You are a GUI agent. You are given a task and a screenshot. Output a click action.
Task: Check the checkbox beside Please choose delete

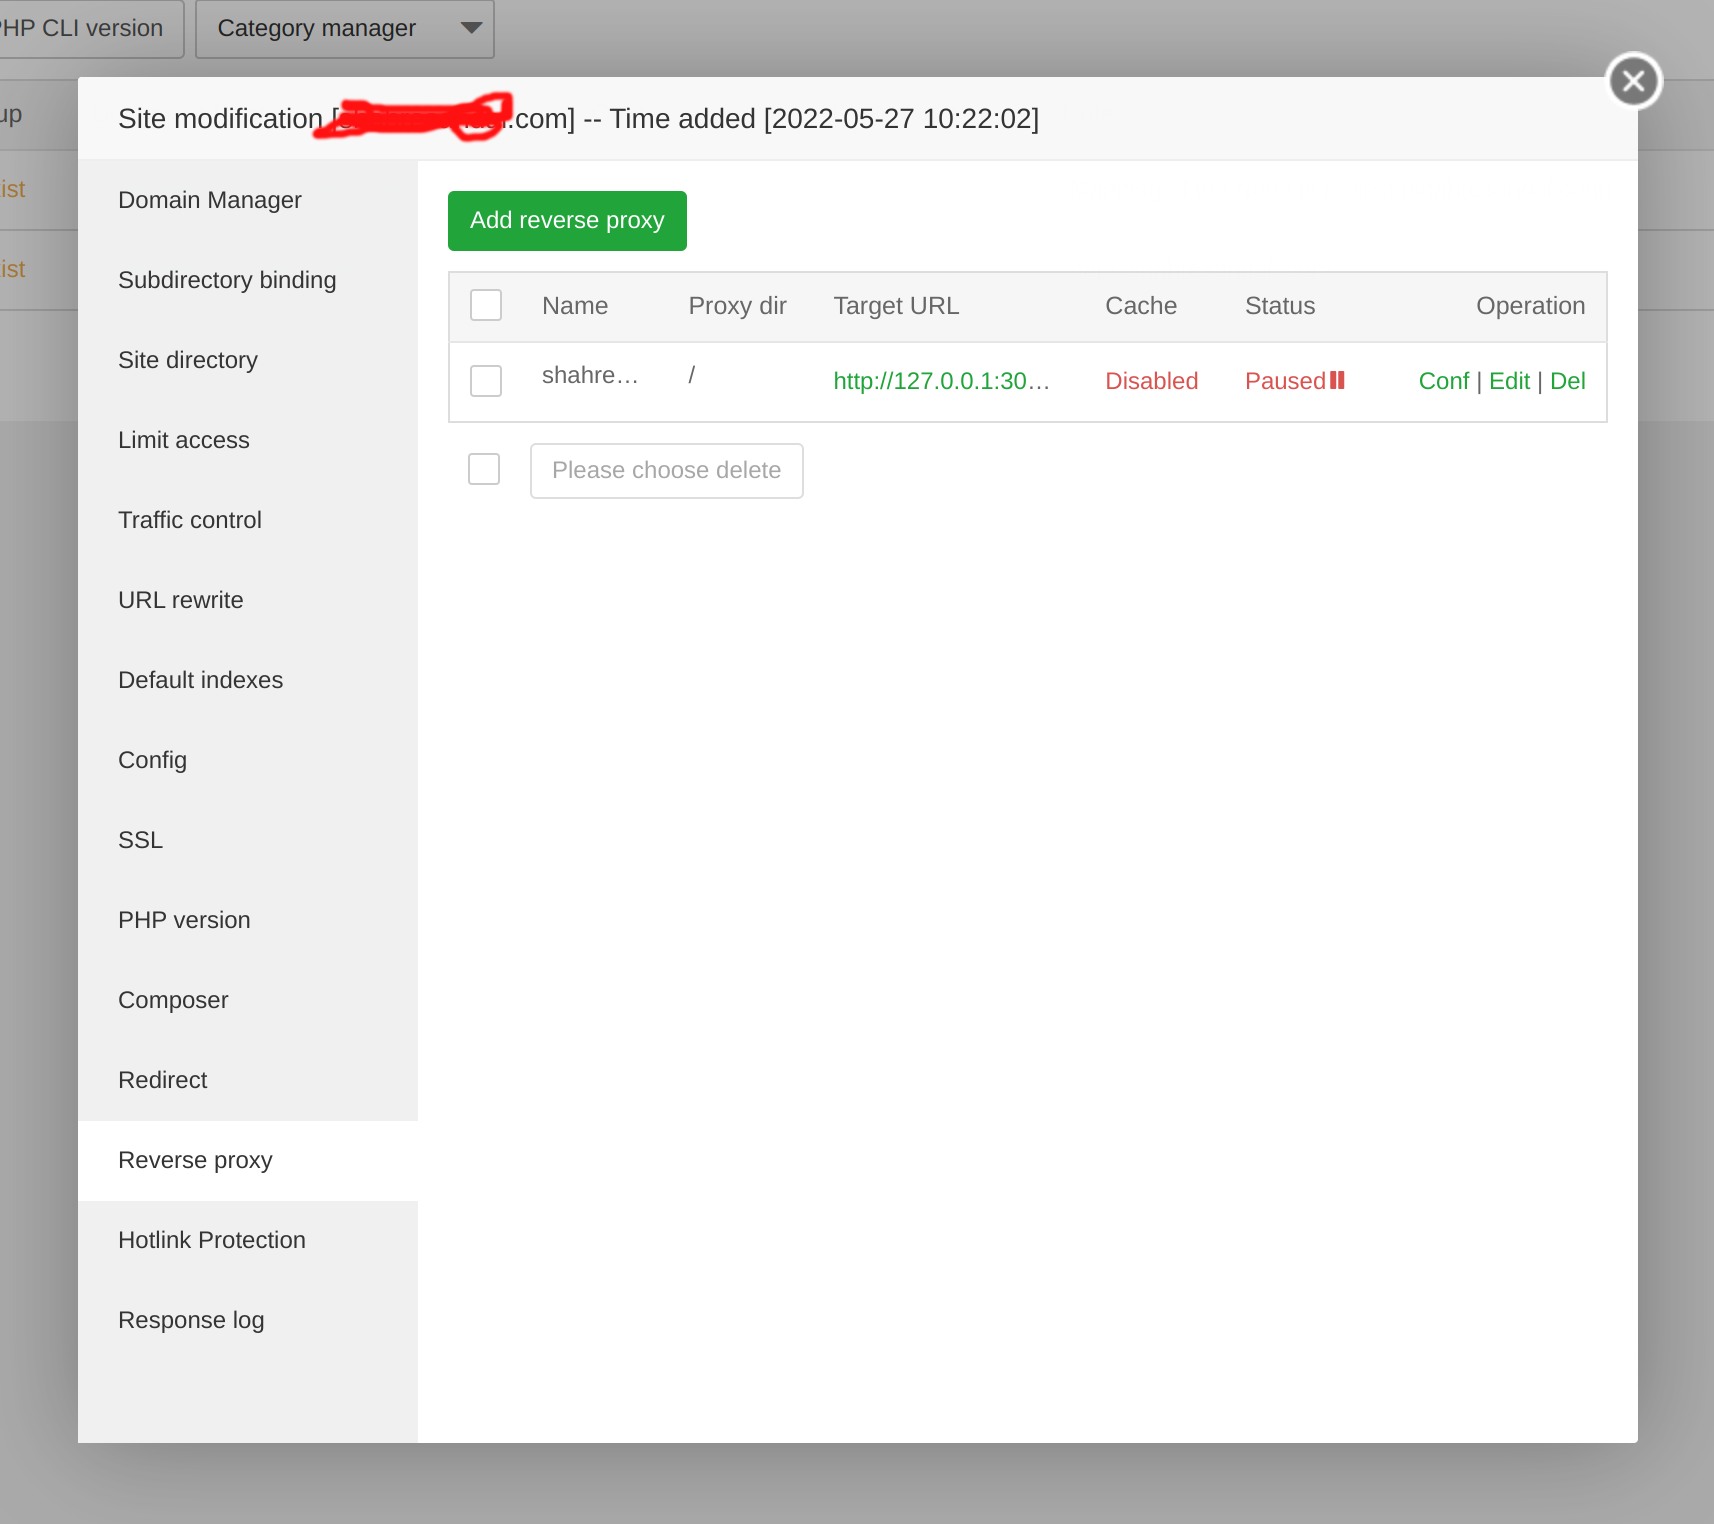pyautogui.click(x=483, y=469)
